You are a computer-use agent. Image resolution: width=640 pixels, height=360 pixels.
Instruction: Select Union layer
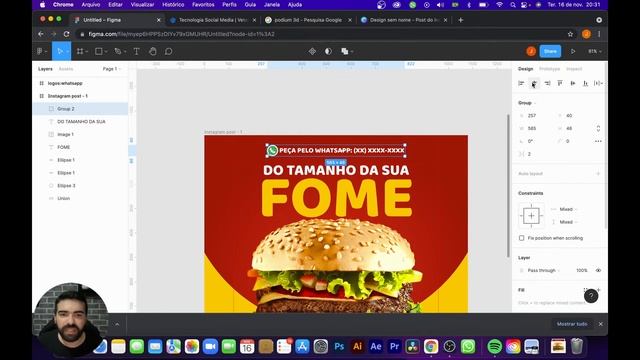click(x=80, y=198)
